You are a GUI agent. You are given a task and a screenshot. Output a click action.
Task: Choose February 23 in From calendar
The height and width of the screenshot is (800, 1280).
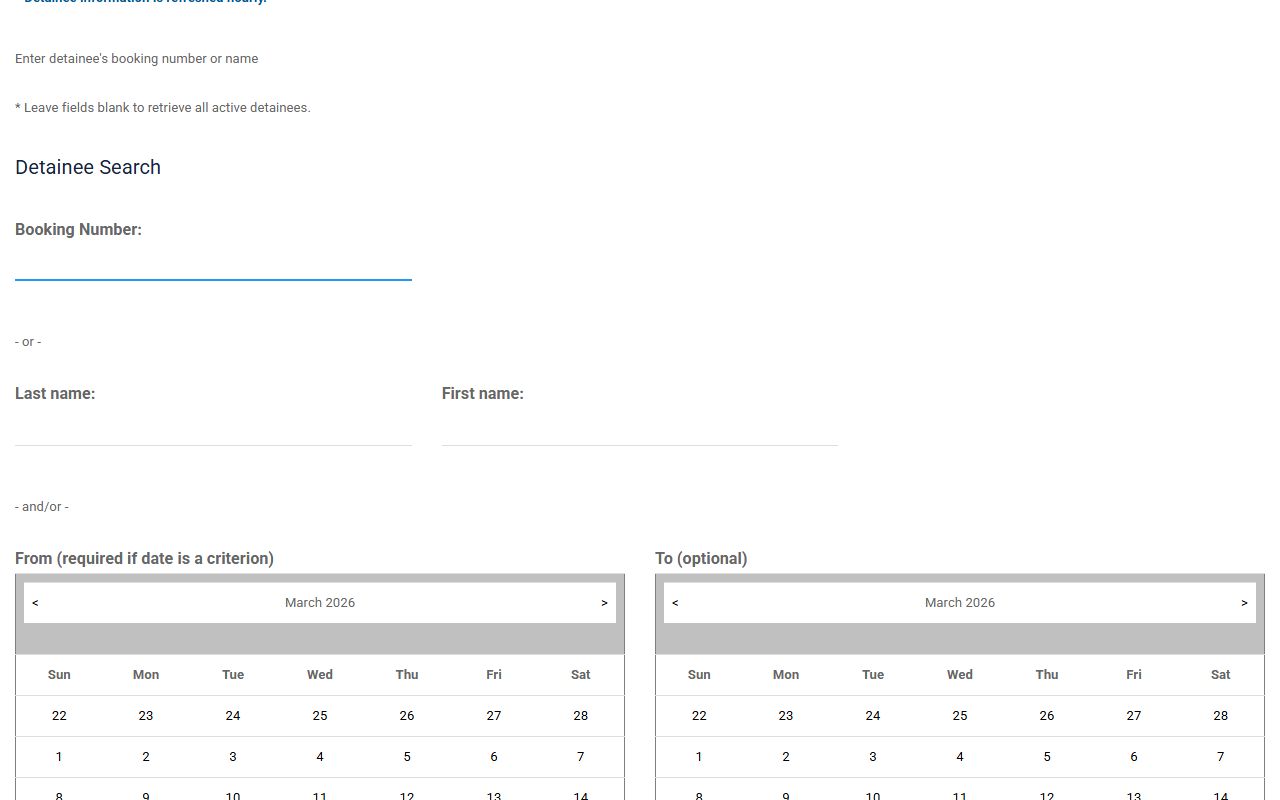(x=146, y=716)
